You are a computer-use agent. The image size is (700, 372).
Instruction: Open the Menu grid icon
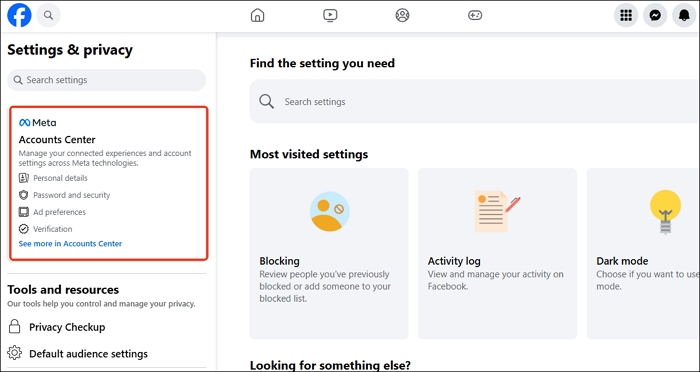point(626,15)
